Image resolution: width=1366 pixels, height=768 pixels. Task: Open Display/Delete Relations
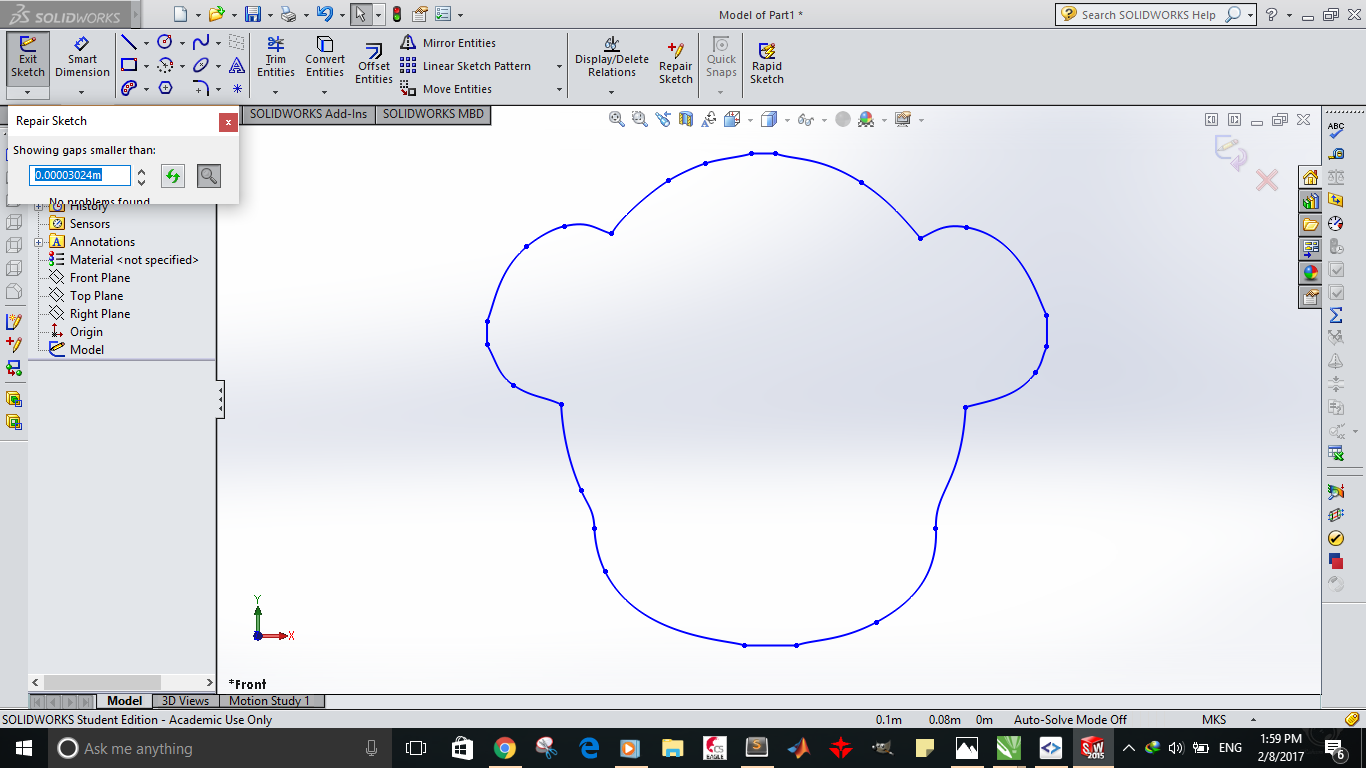click(612, 58)
